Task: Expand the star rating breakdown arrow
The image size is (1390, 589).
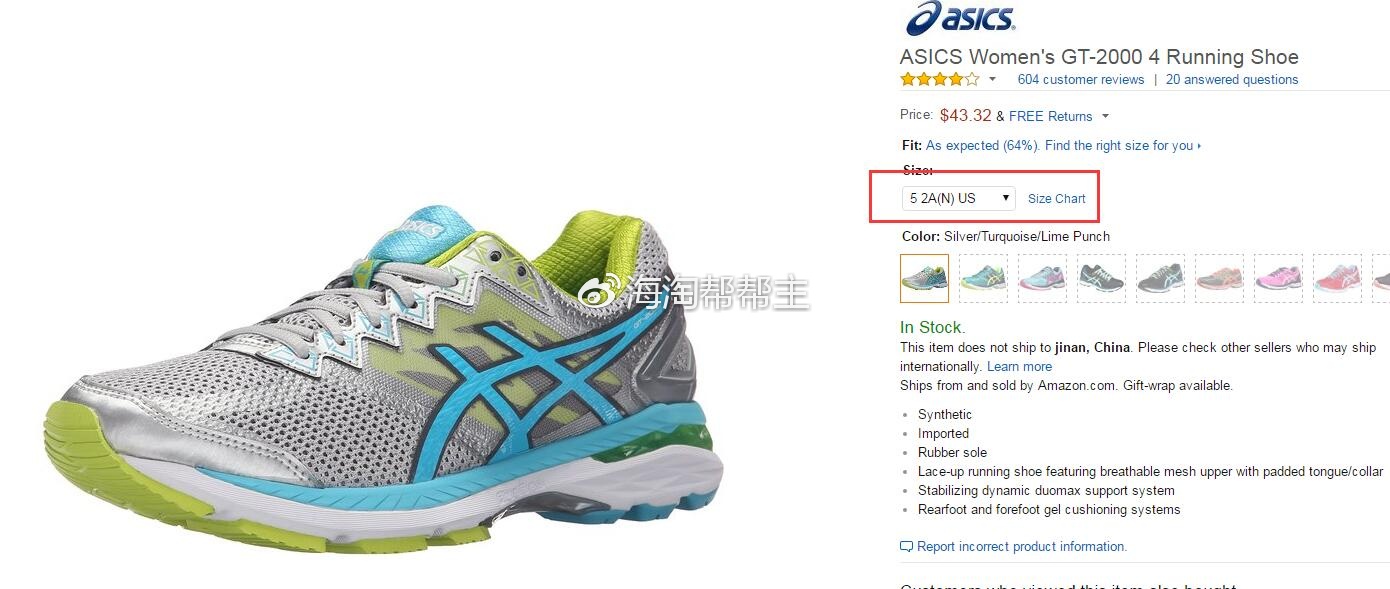Action: 992,80
